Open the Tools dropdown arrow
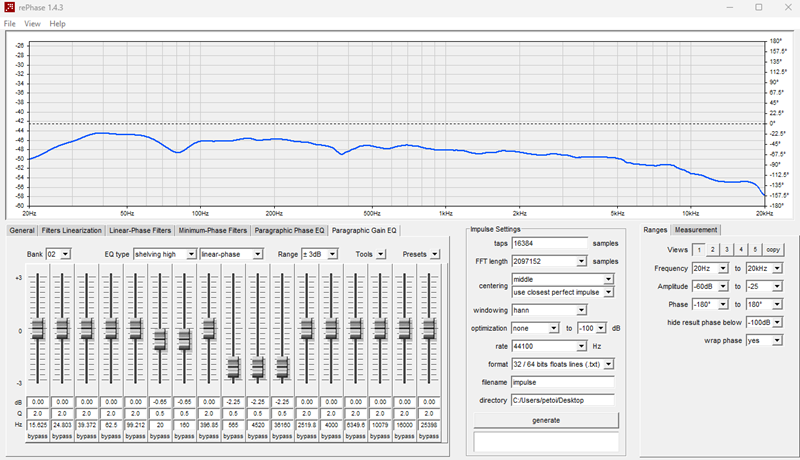The width and height of the screenshot is (800, 460). (381, 254)
